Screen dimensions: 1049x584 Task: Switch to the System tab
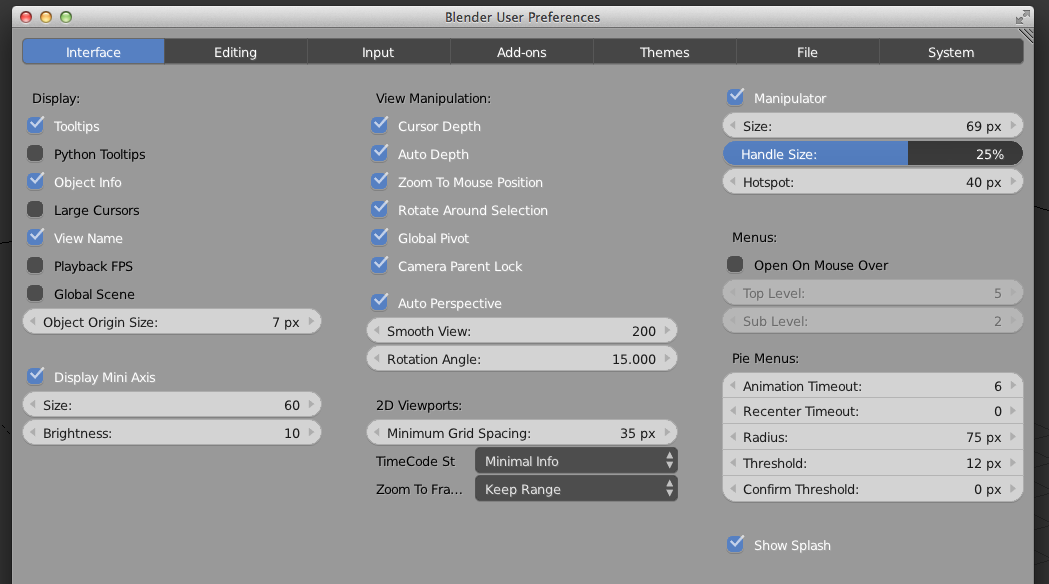tap(951, 52)
